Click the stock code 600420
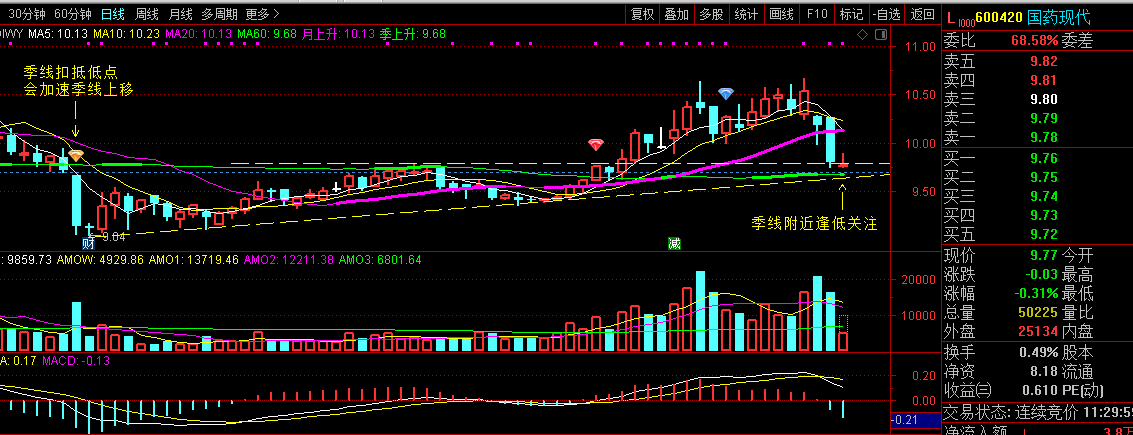 998,18
